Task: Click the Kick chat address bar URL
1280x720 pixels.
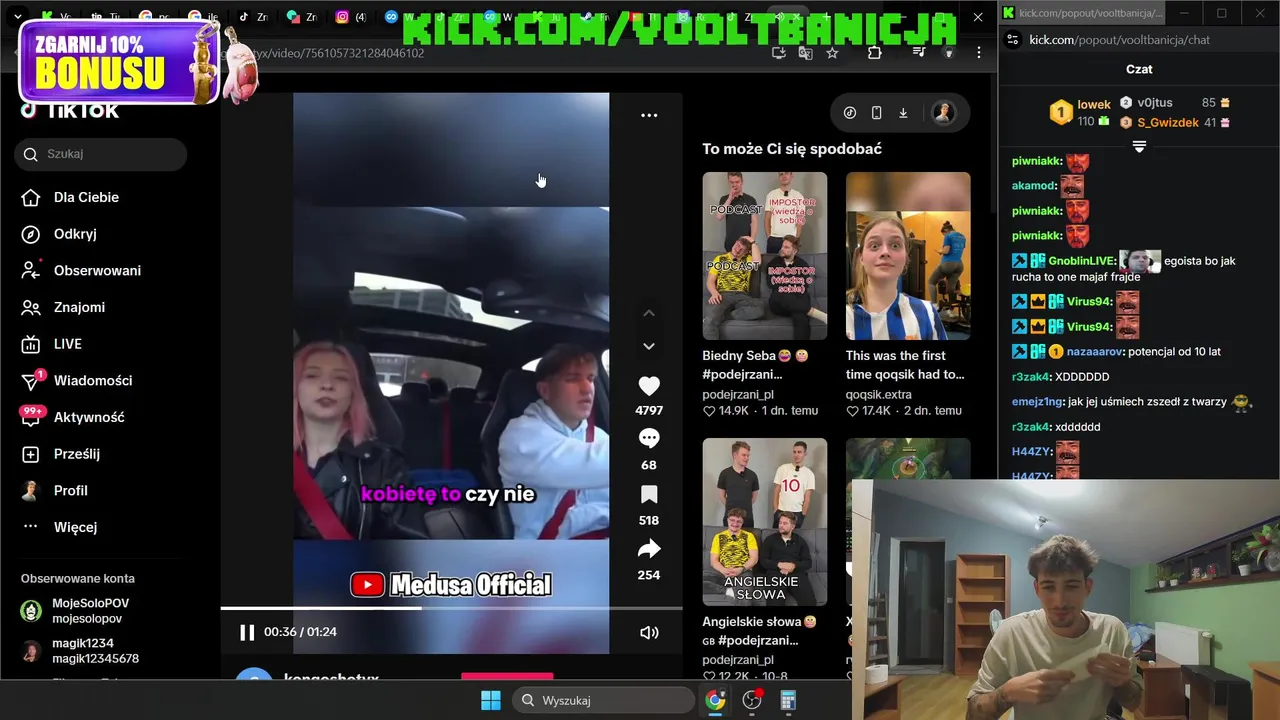Action: coord(1119,40)
